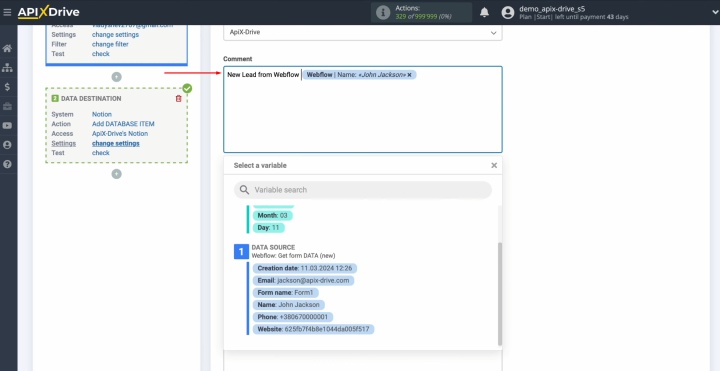Open the Actions info icon
This screenshot has width=720, height=371.
click(382, 13)
